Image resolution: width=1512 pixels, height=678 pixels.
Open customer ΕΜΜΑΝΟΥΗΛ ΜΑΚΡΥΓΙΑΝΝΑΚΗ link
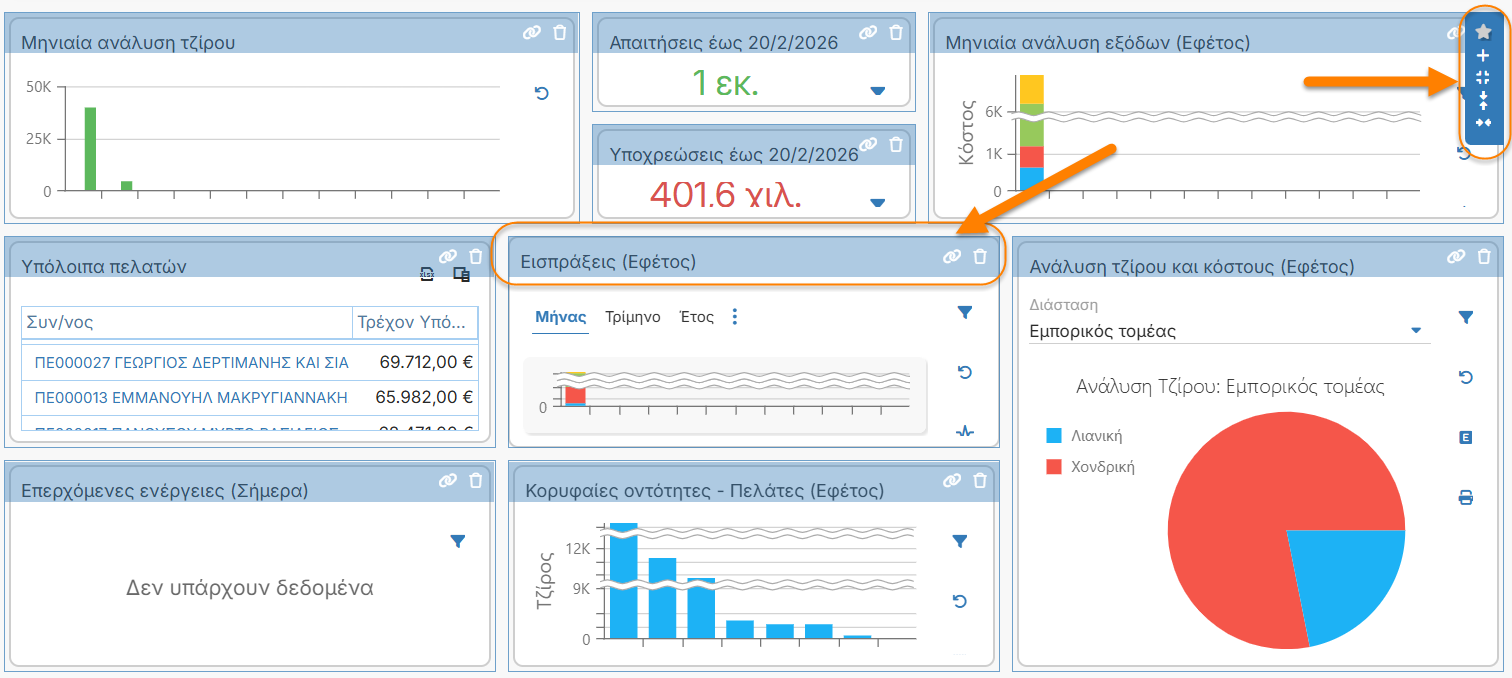(191, 397)
